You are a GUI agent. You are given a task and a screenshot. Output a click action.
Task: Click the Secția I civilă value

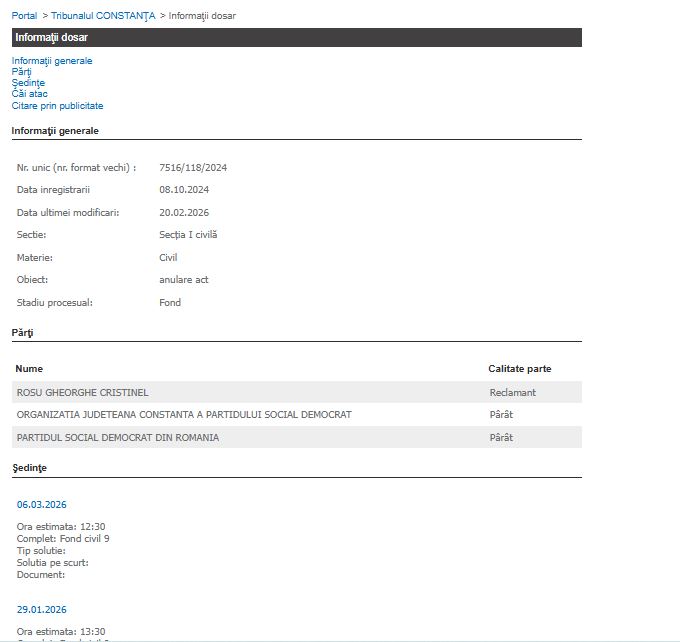tap(188, 235)
